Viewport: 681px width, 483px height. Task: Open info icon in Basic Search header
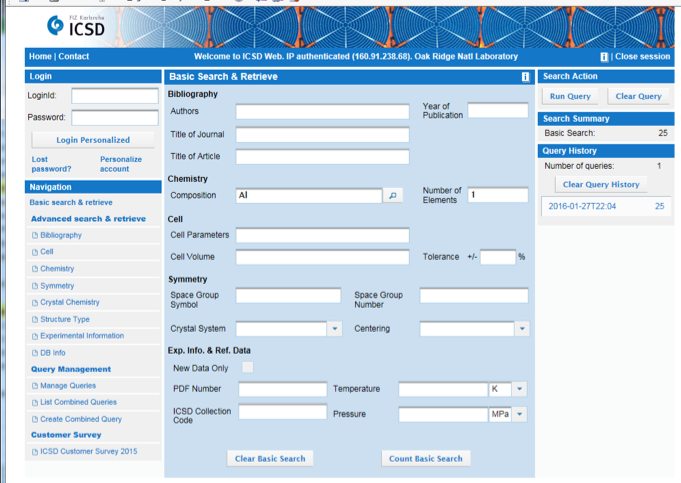tap(525, 76)
